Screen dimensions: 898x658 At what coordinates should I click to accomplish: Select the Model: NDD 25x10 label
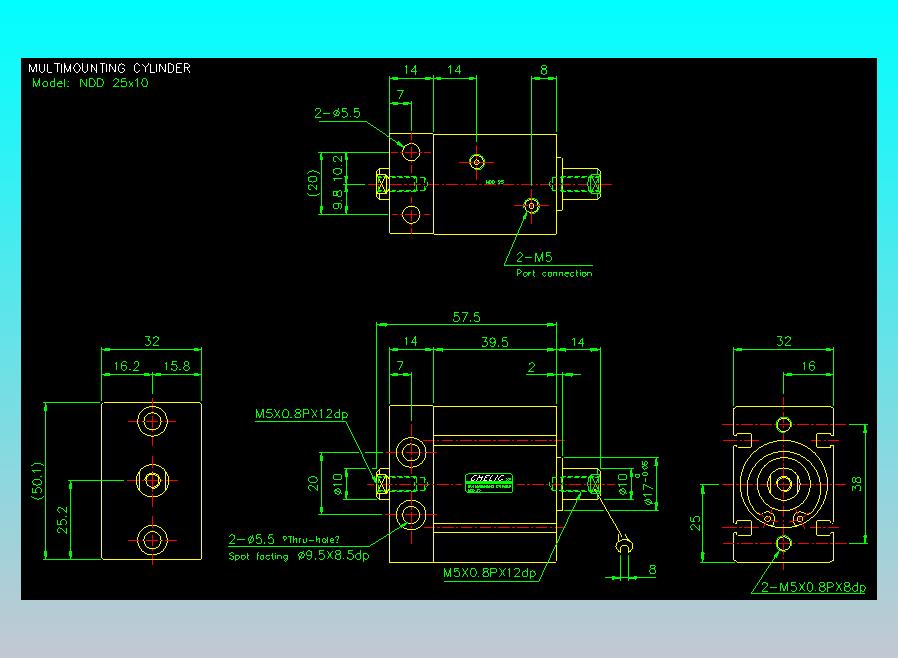pyautogui.click(x=90, y=83)
